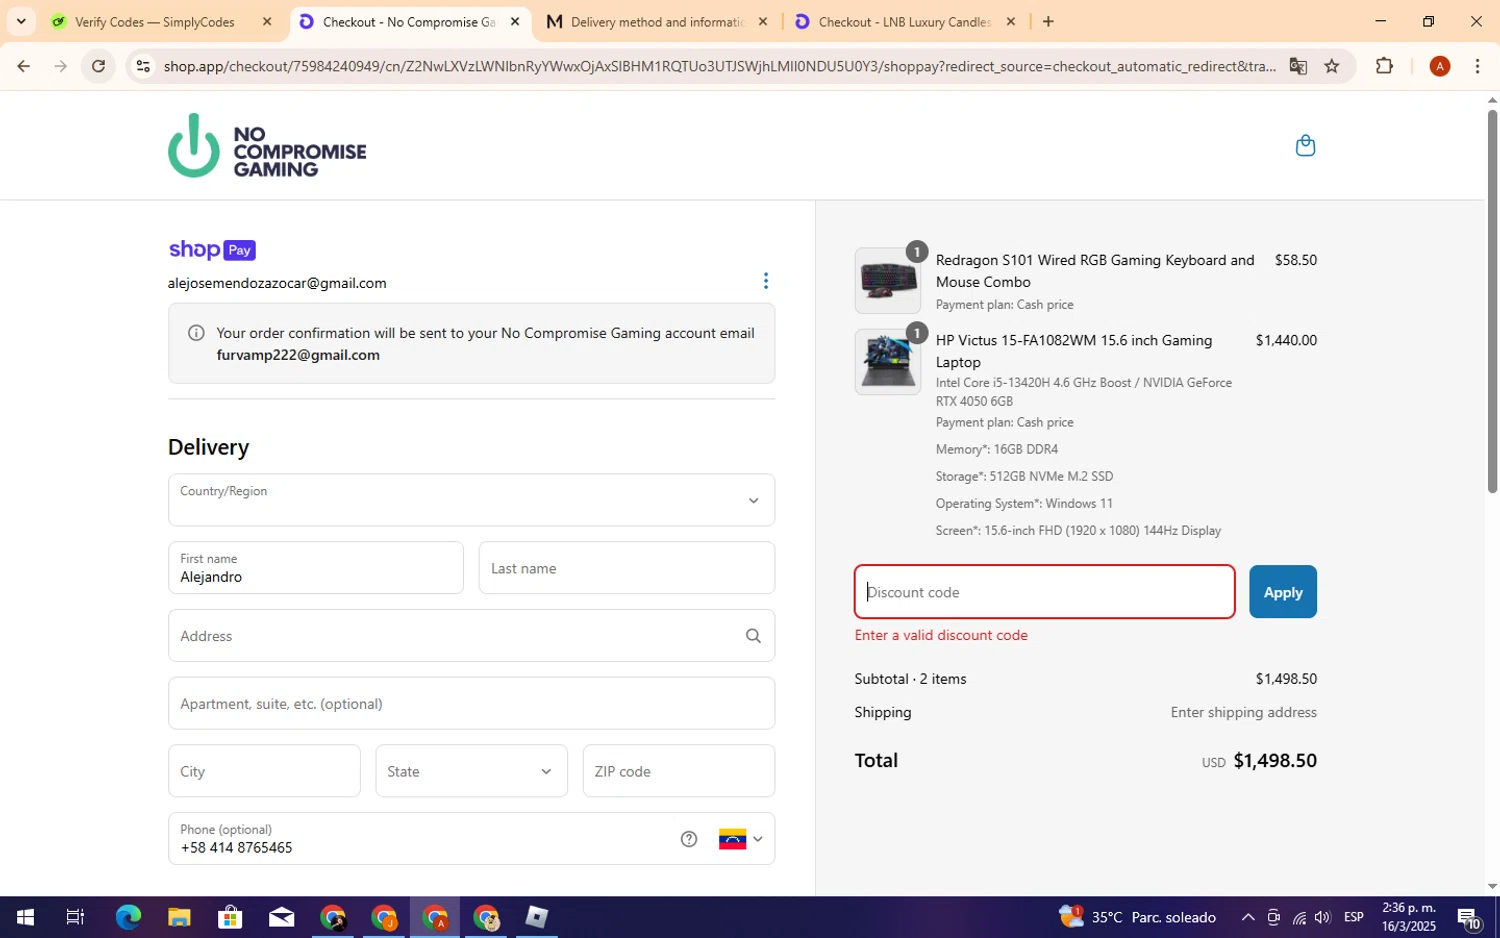This screenshot has height=938, width=1500.
Task: Click the furvamp222@gmail.com email text
Action: click(x=298, y=355)
